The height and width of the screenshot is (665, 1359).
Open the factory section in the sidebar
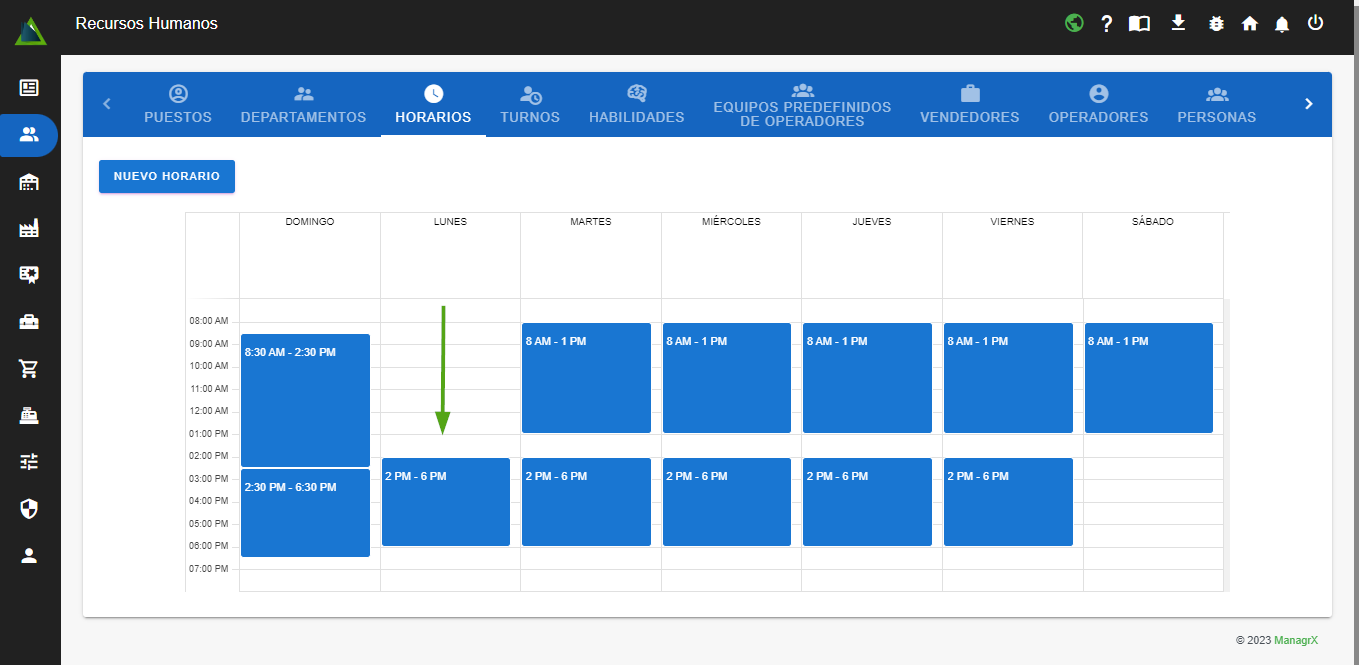[x=29, y=229]
